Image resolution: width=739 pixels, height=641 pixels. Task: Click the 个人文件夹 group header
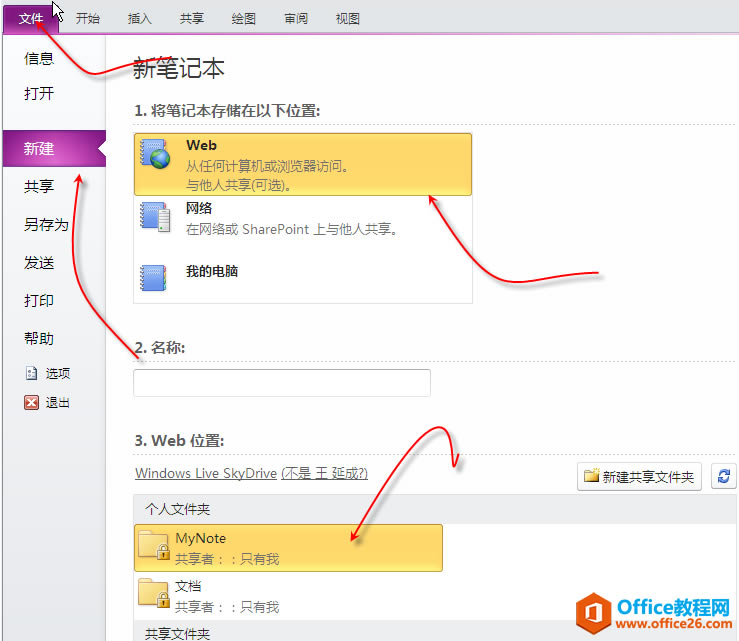(x=435, y=509)
